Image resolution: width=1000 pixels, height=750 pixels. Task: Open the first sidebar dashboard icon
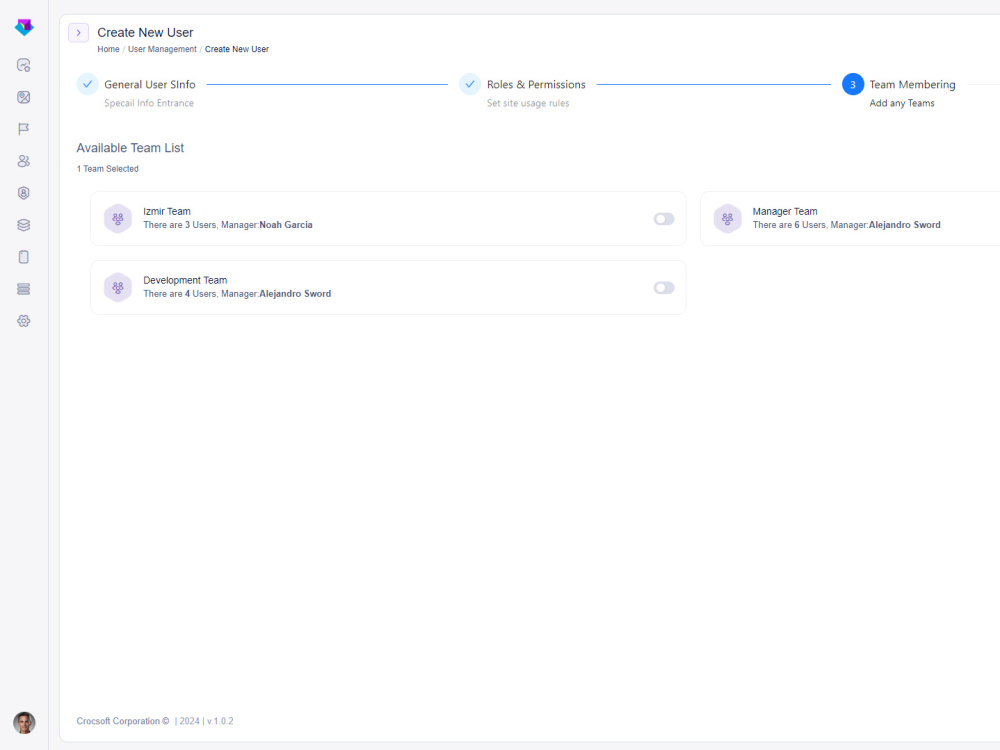(24, 65)
